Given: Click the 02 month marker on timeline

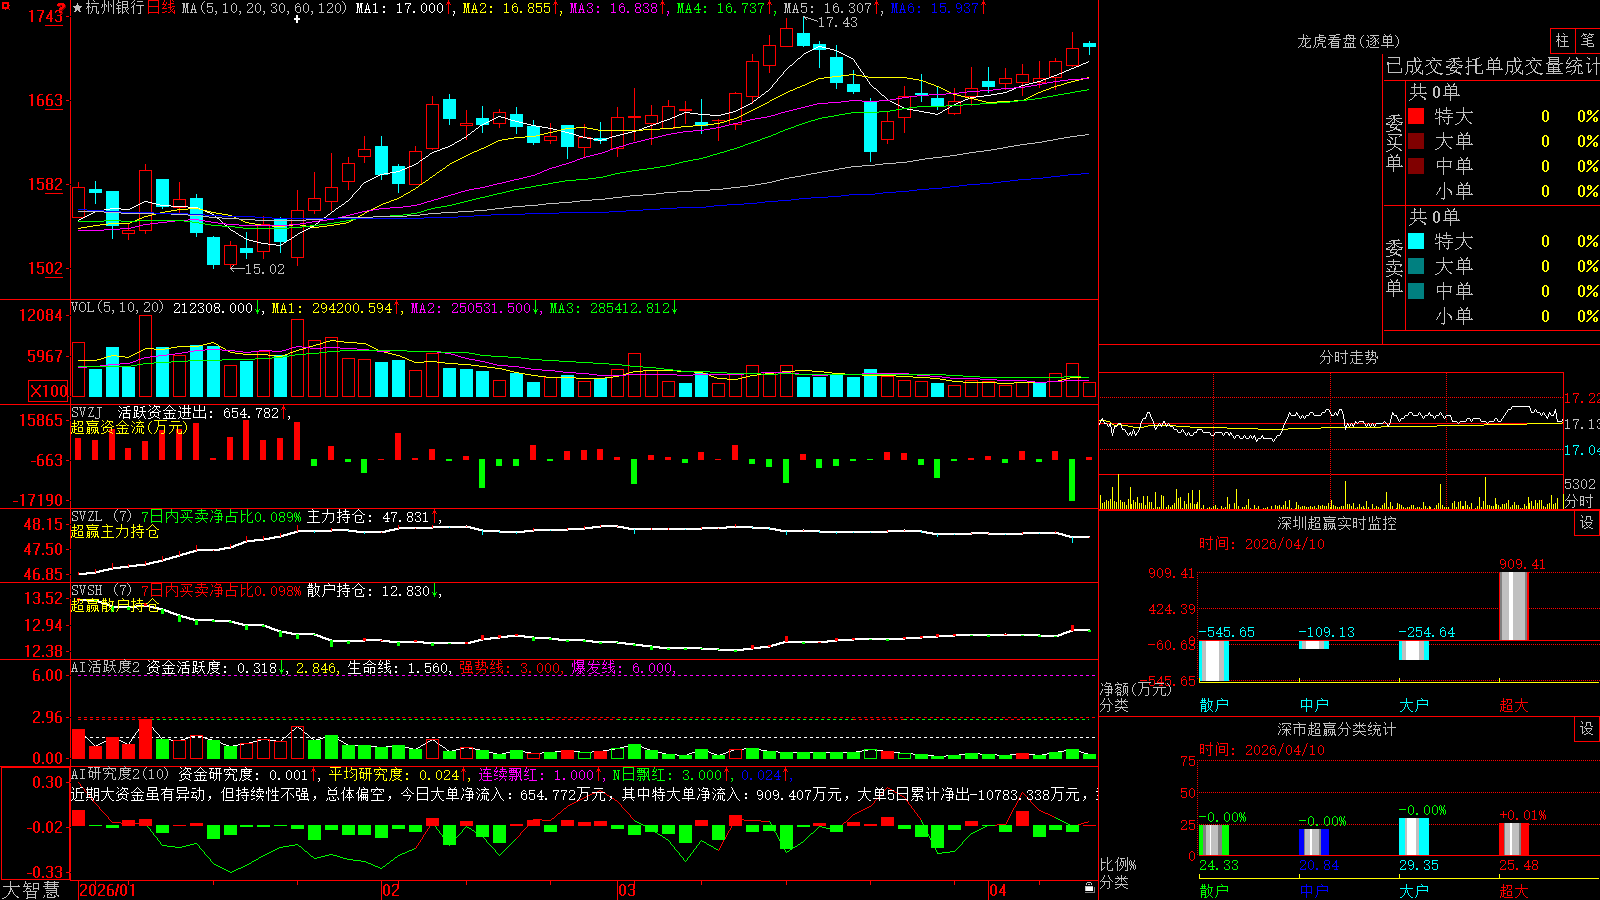Looking at the screenshot, I should (391, 890).
